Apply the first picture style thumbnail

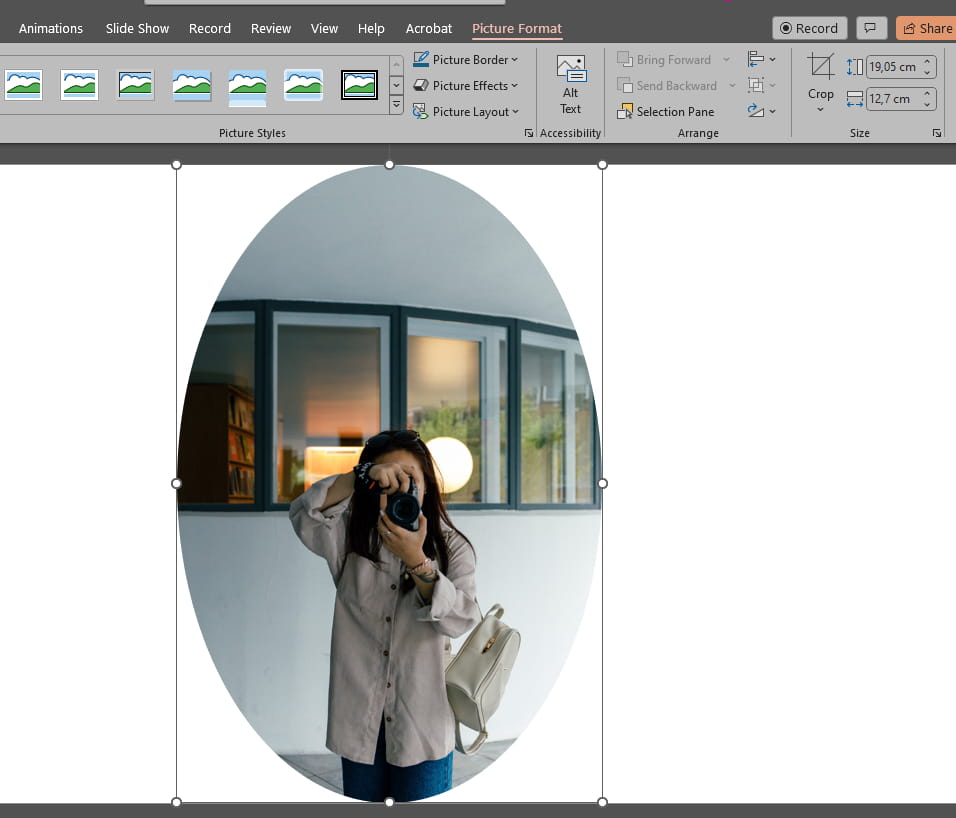click(x=24, y=85)
